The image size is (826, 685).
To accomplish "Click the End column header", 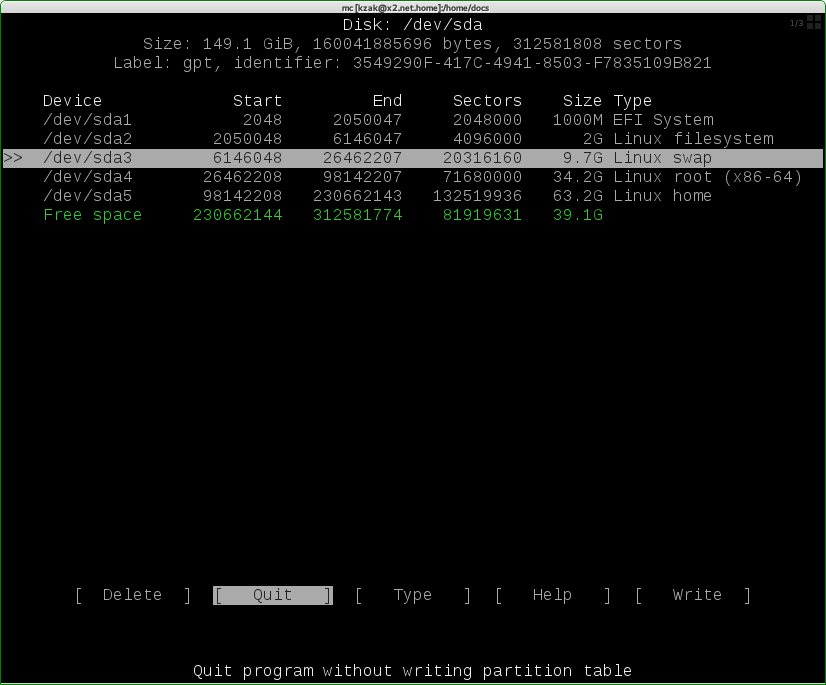I will click(x=387, y=101).
